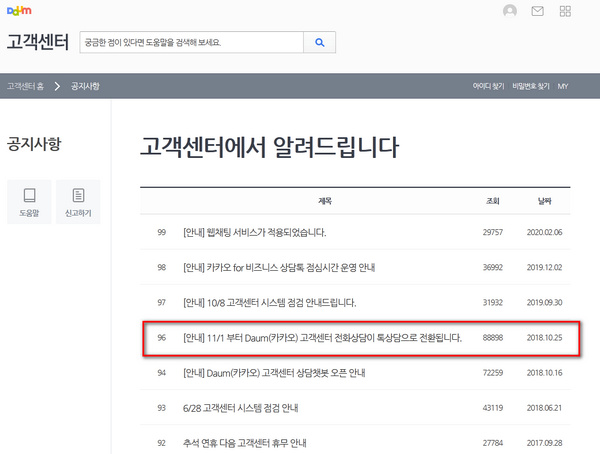Click the search magnifier button

[x=320, y=42]
